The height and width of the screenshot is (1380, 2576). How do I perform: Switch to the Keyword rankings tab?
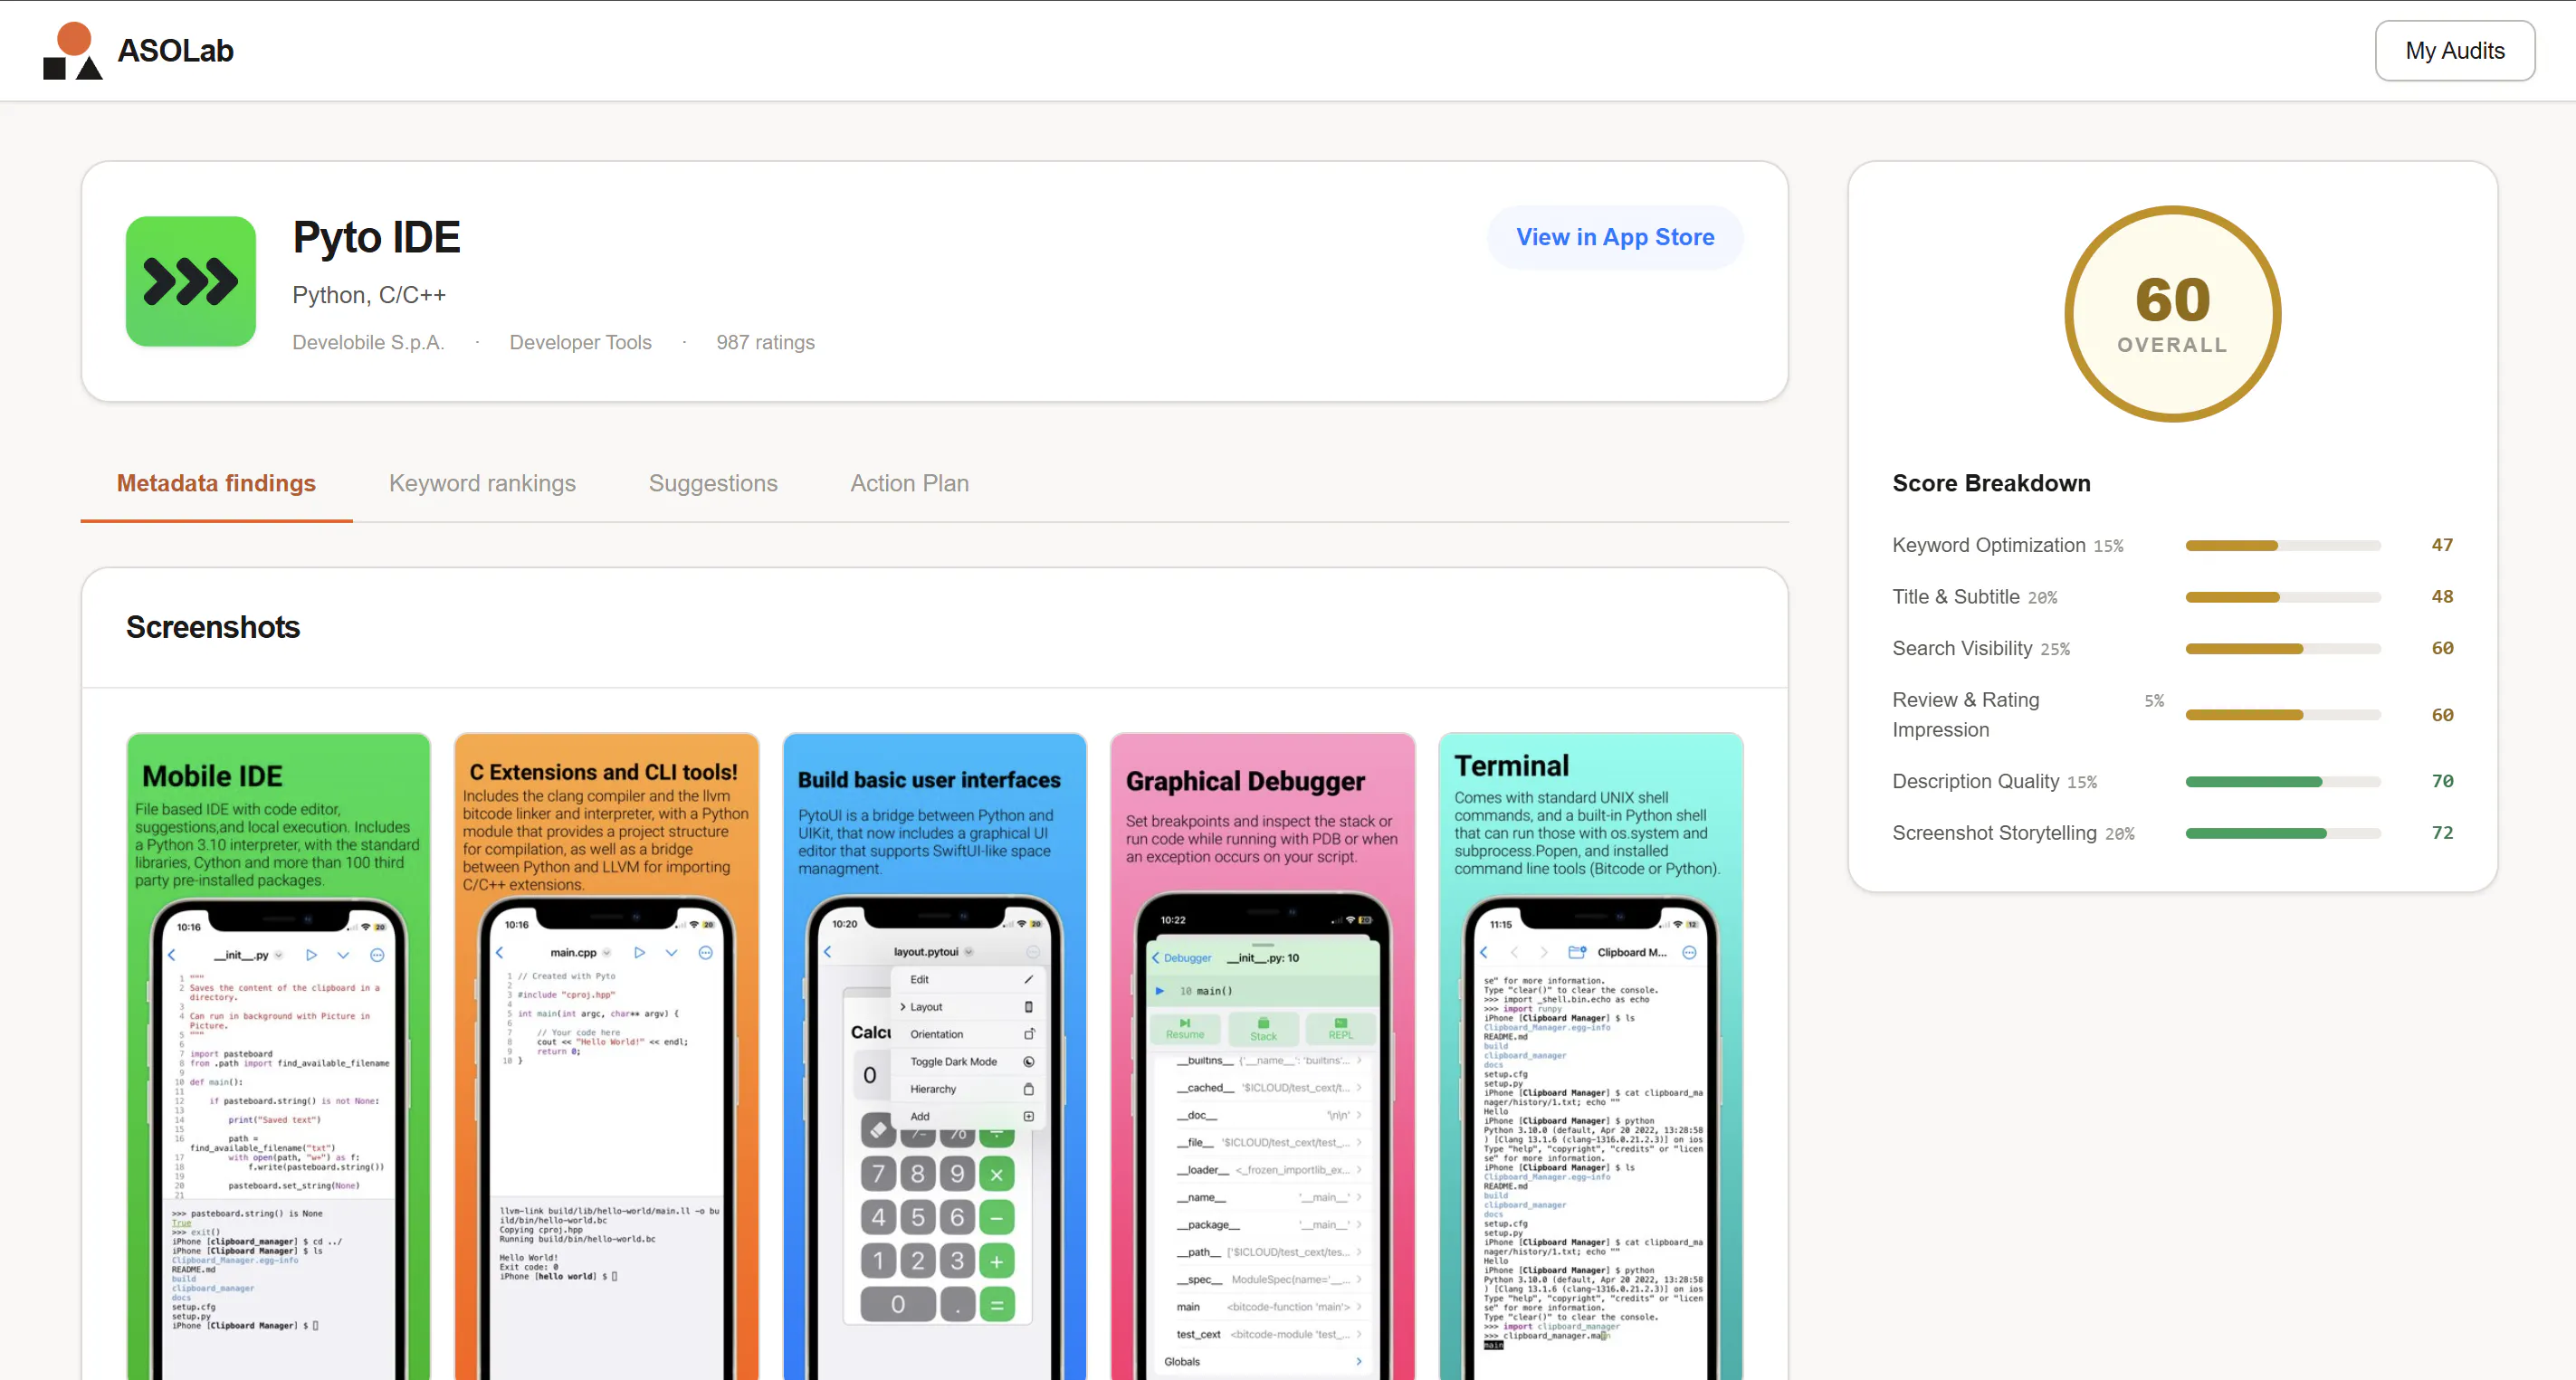click(482, 483)
